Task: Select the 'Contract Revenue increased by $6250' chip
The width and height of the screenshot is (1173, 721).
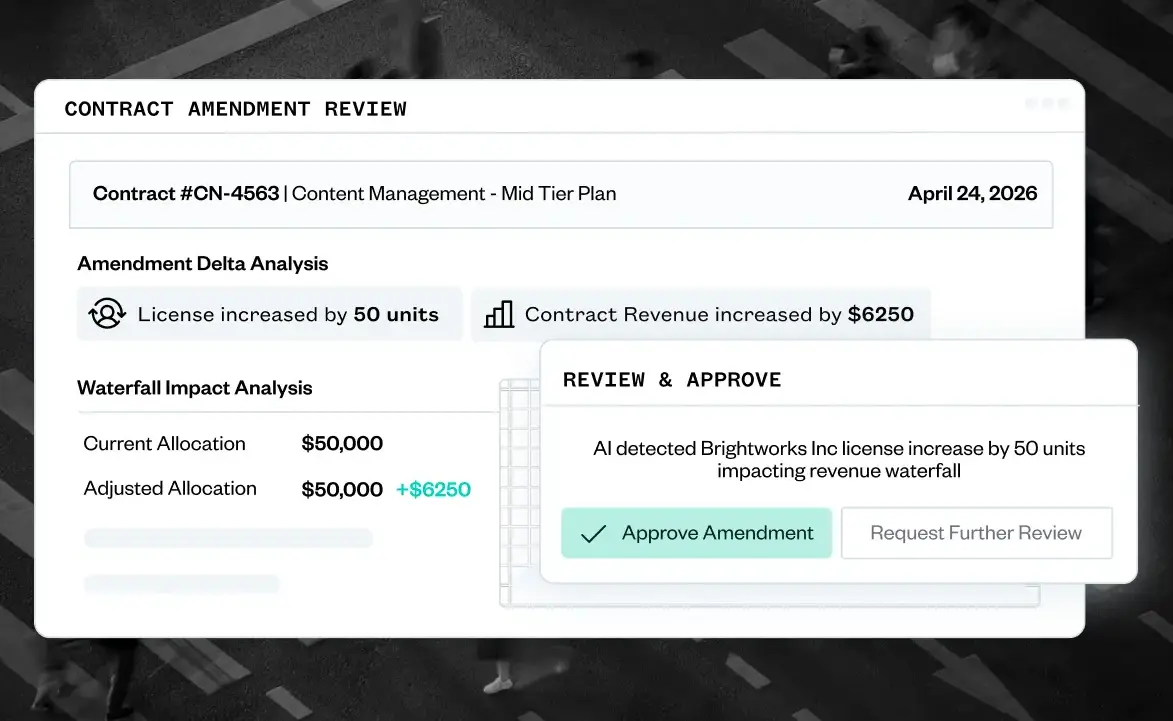Action: (700, 314)
